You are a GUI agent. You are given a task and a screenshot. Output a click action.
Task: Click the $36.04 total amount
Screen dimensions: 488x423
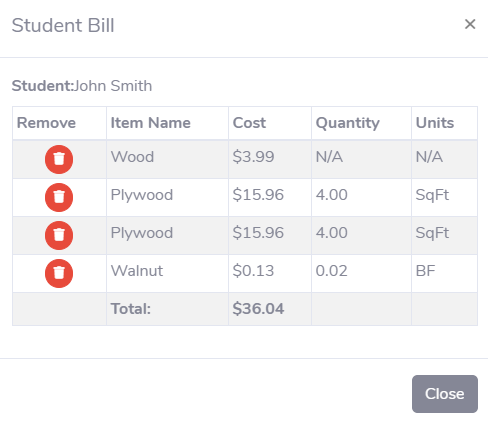[x=258, y=309]
